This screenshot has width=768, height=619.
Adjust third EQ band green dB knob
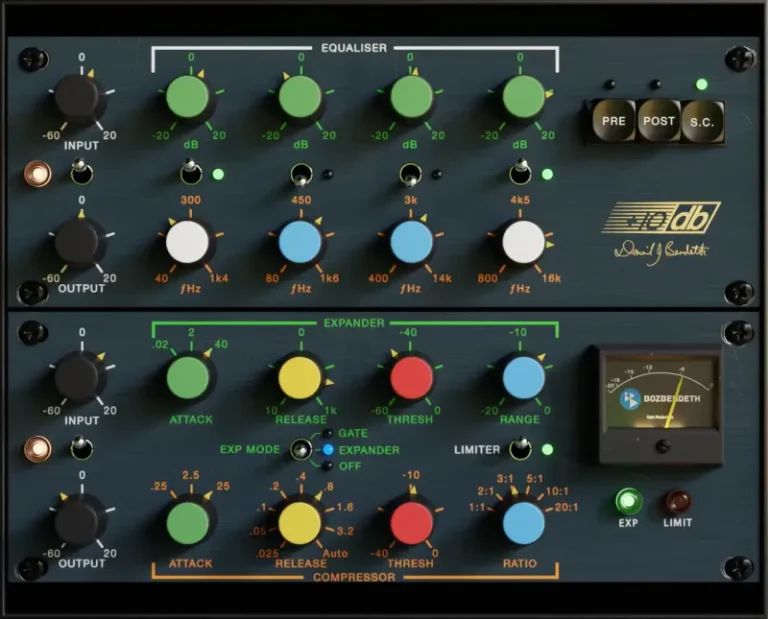coord(411,96)
